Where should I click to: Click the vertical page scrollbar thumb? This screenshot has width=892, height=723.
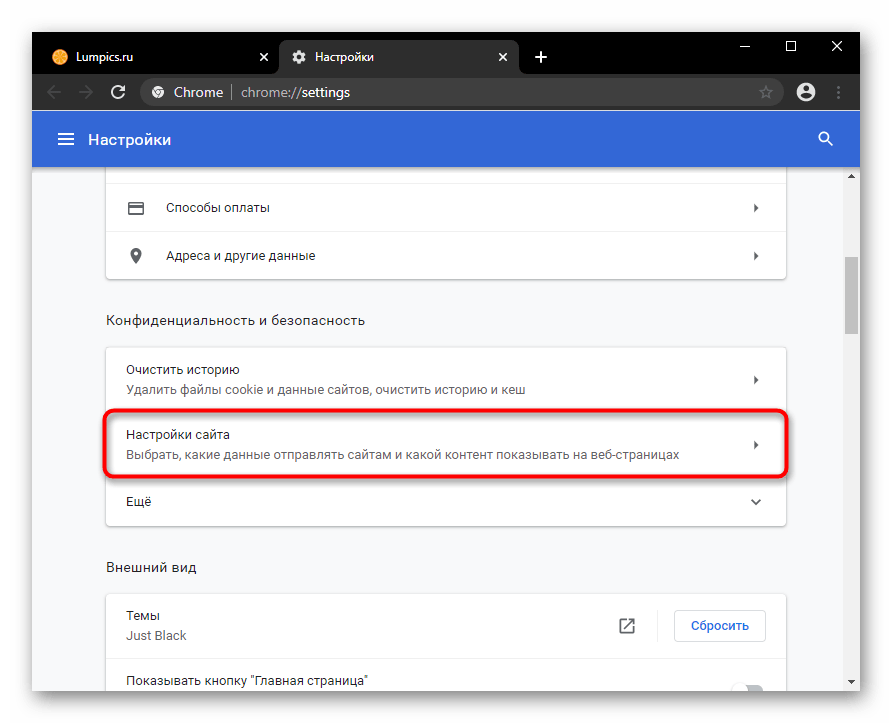851,295
